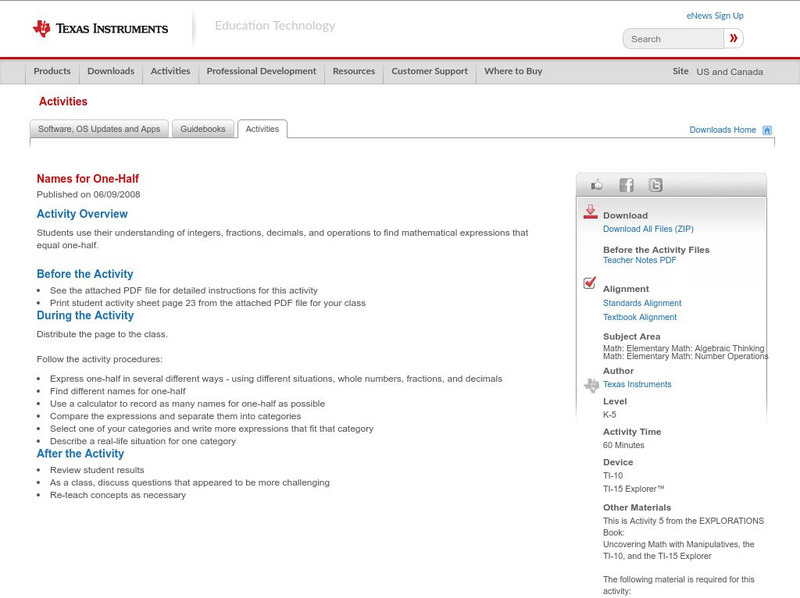
Task: Open the Products menu
Action: click(52, 72)
